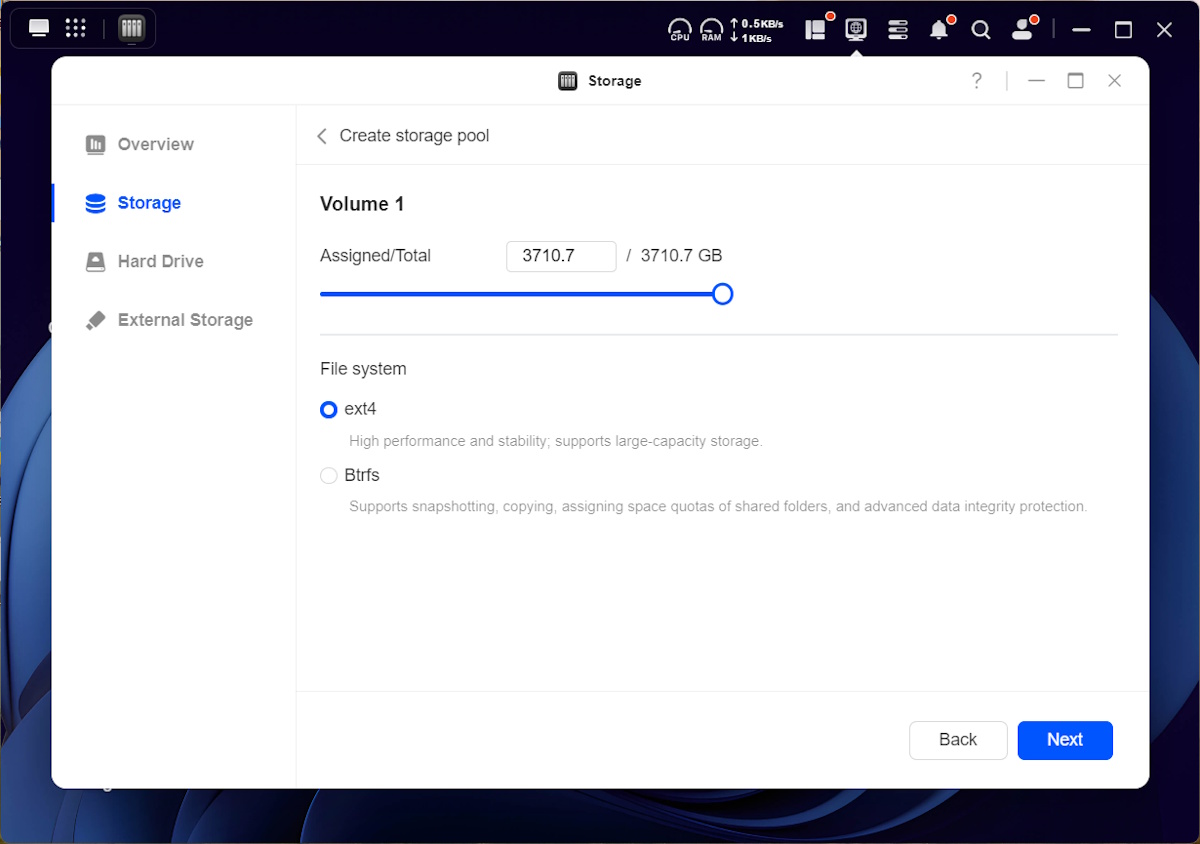
Task: Open the app grid launcher
Action: [x=76, y=28]
